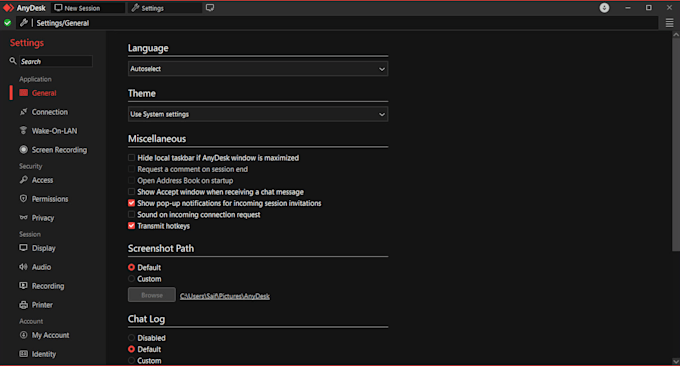Click the scrollbar up arrow
Image resolution: width=680 pixels, height=366 pixels.
coord(676,34)
